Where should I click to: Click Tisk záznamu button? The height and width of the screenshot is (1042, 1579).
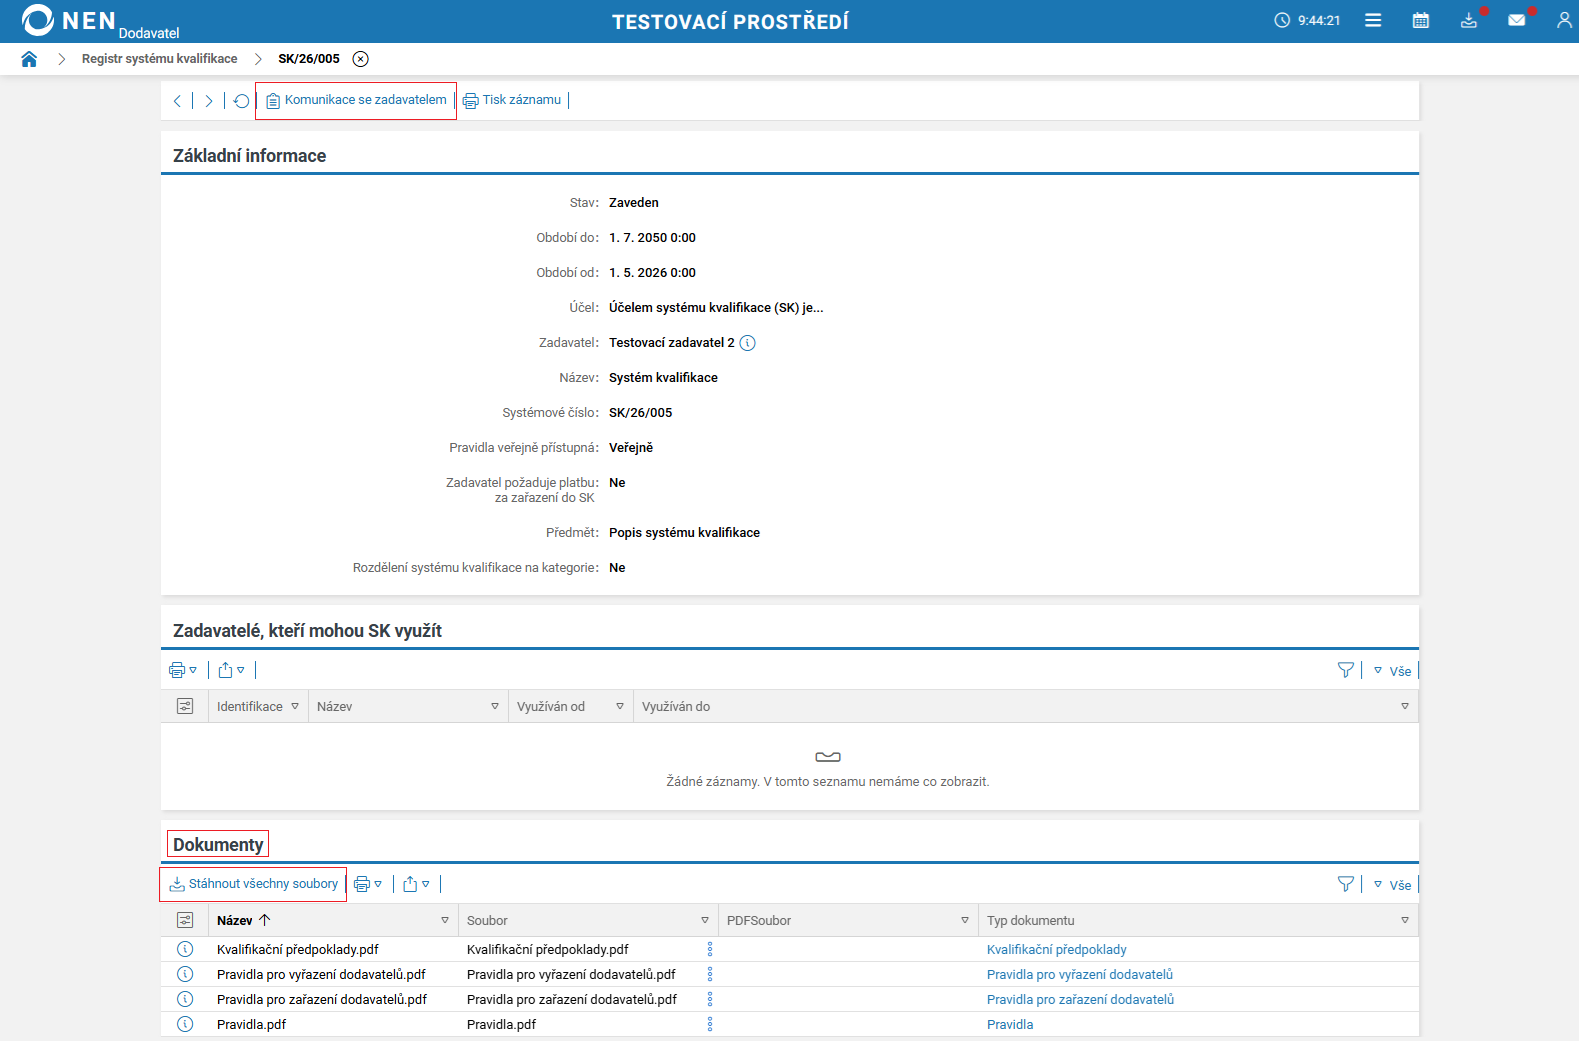512,100
